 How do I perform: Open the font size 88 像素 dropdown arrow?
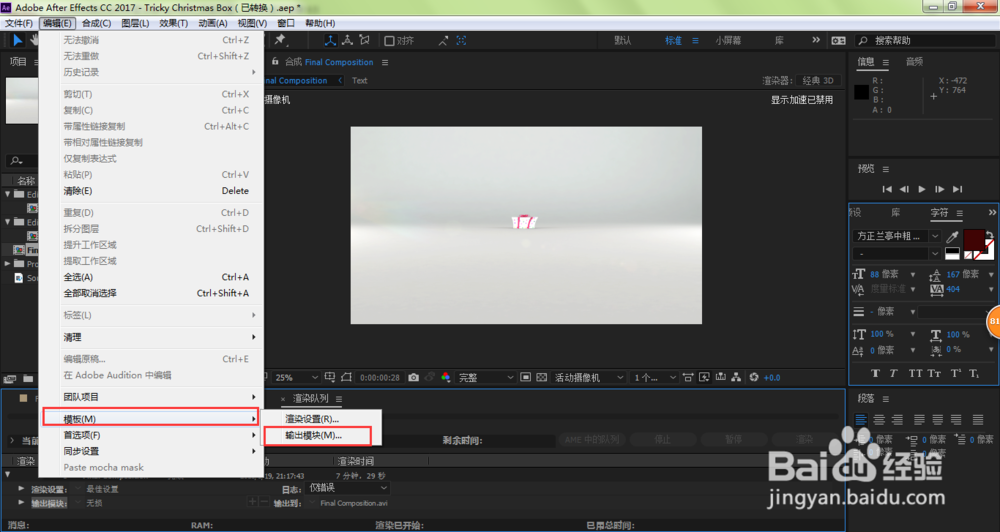(913, 274)
